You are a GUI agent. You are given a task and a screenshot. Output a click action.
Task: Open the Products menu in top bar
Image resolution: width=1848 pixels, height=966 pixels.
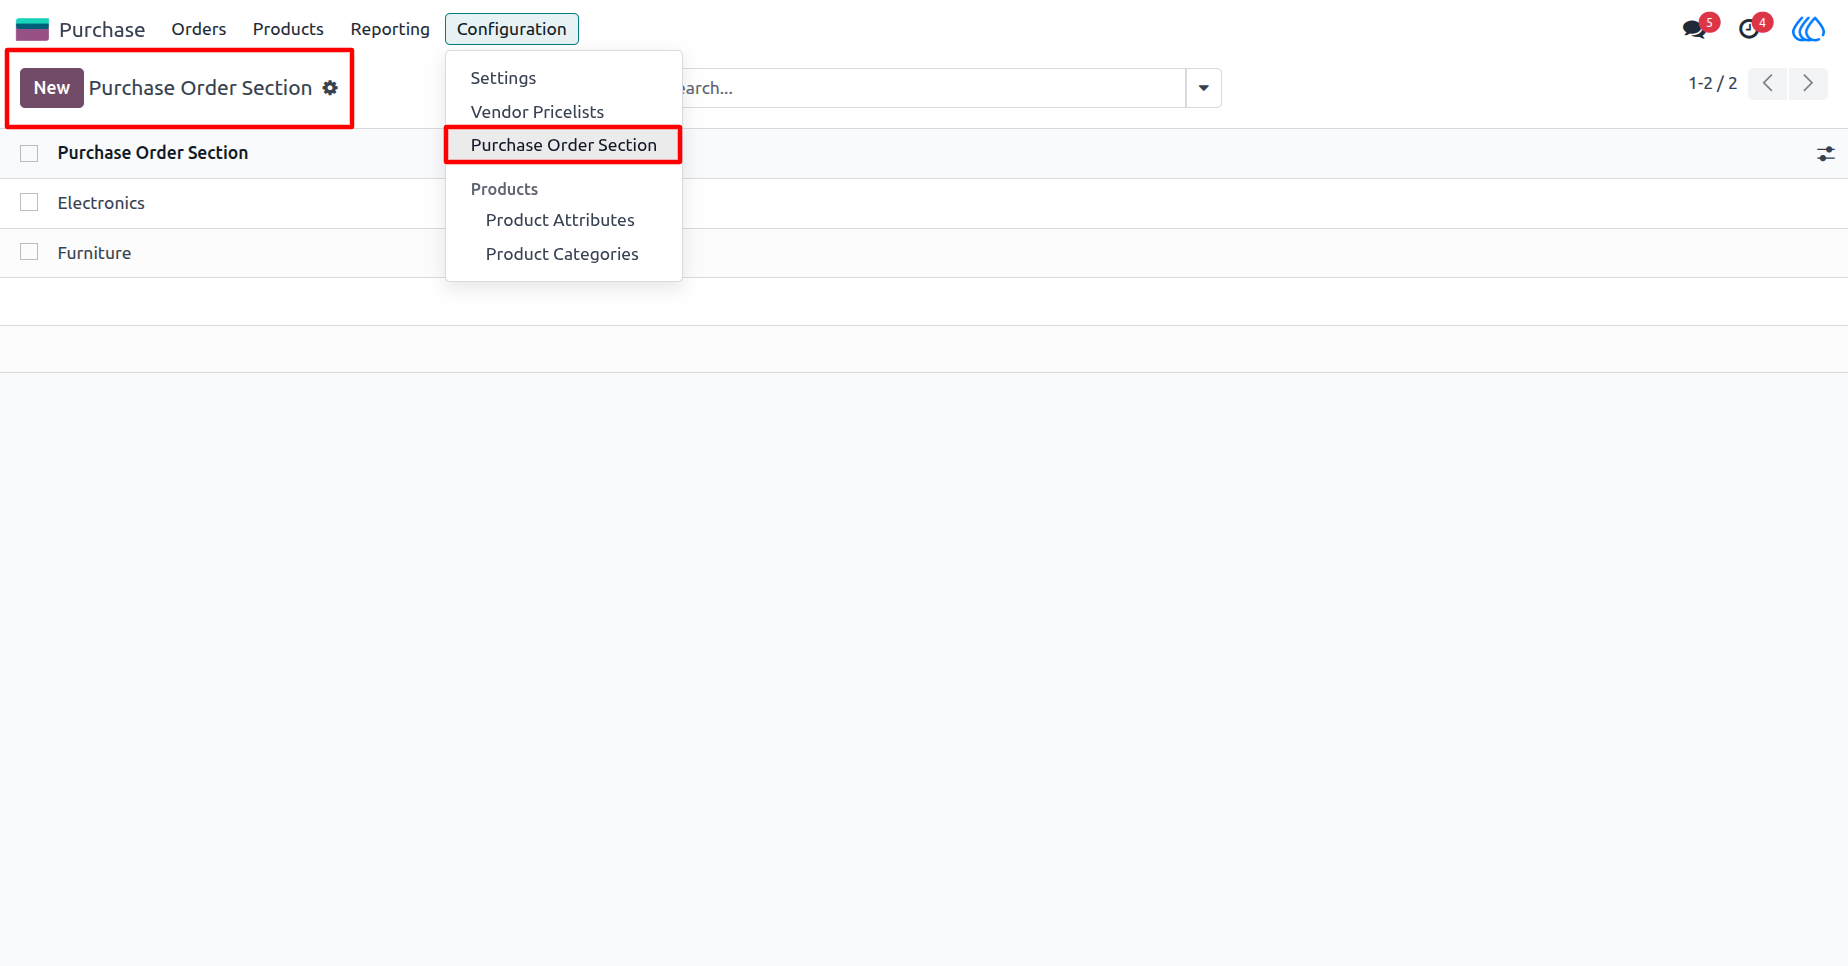pyautogui.click(x=288, y=29)
